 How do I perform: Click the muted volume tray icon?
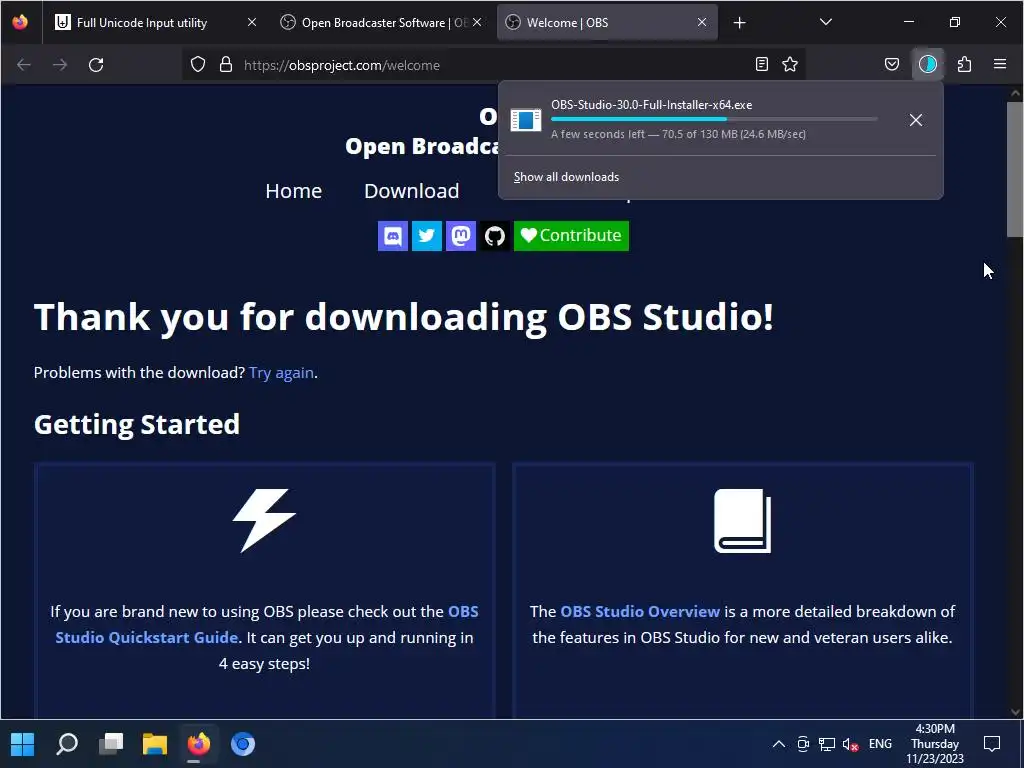(850, 744)
